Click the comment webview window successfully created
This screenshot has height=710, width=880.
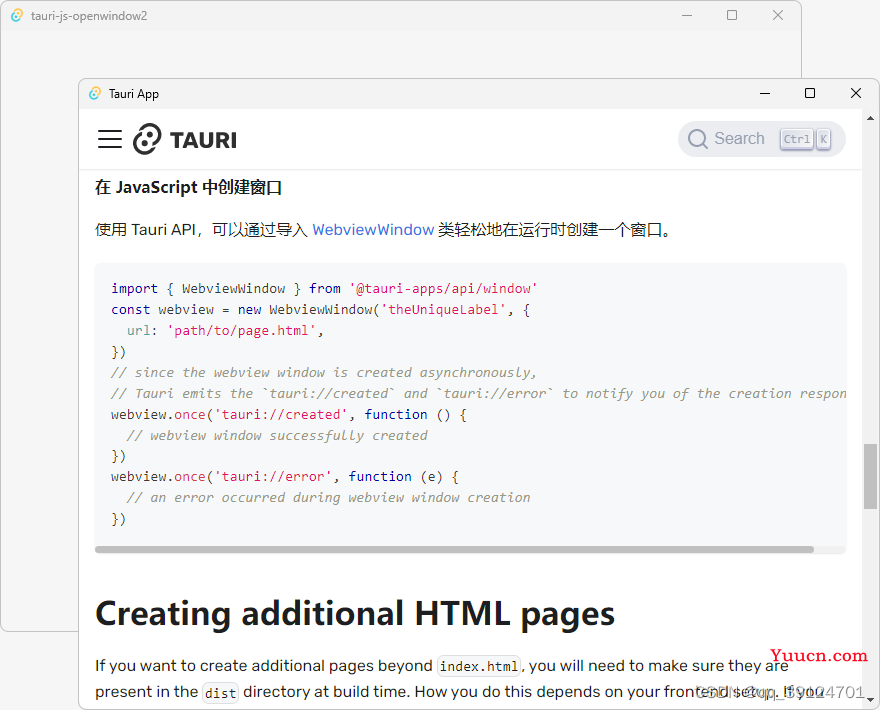point(277,436)
